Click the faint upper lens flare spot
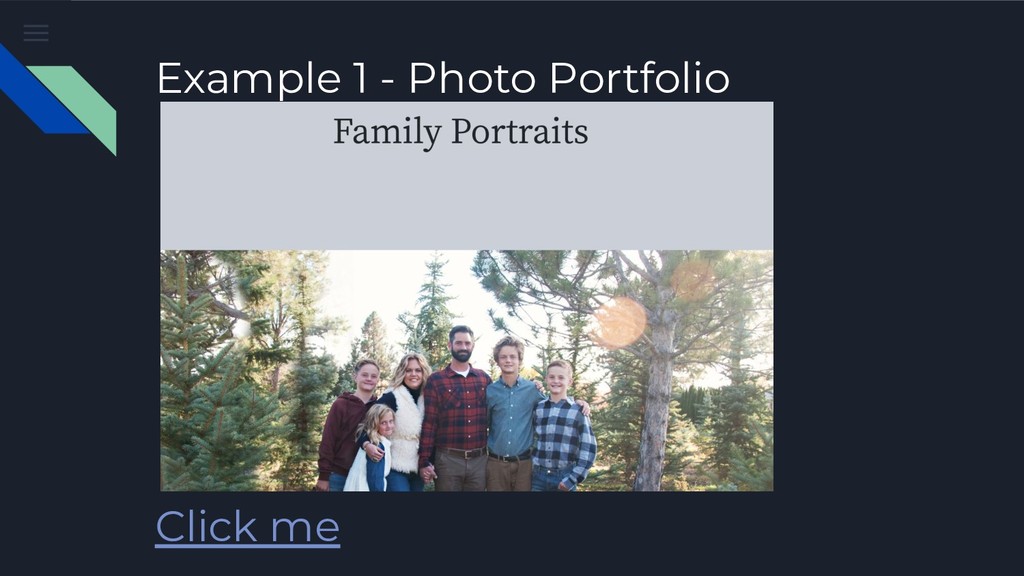This screenshot has height=576, width=1024. pyautogui.click(x=692, y=281)
